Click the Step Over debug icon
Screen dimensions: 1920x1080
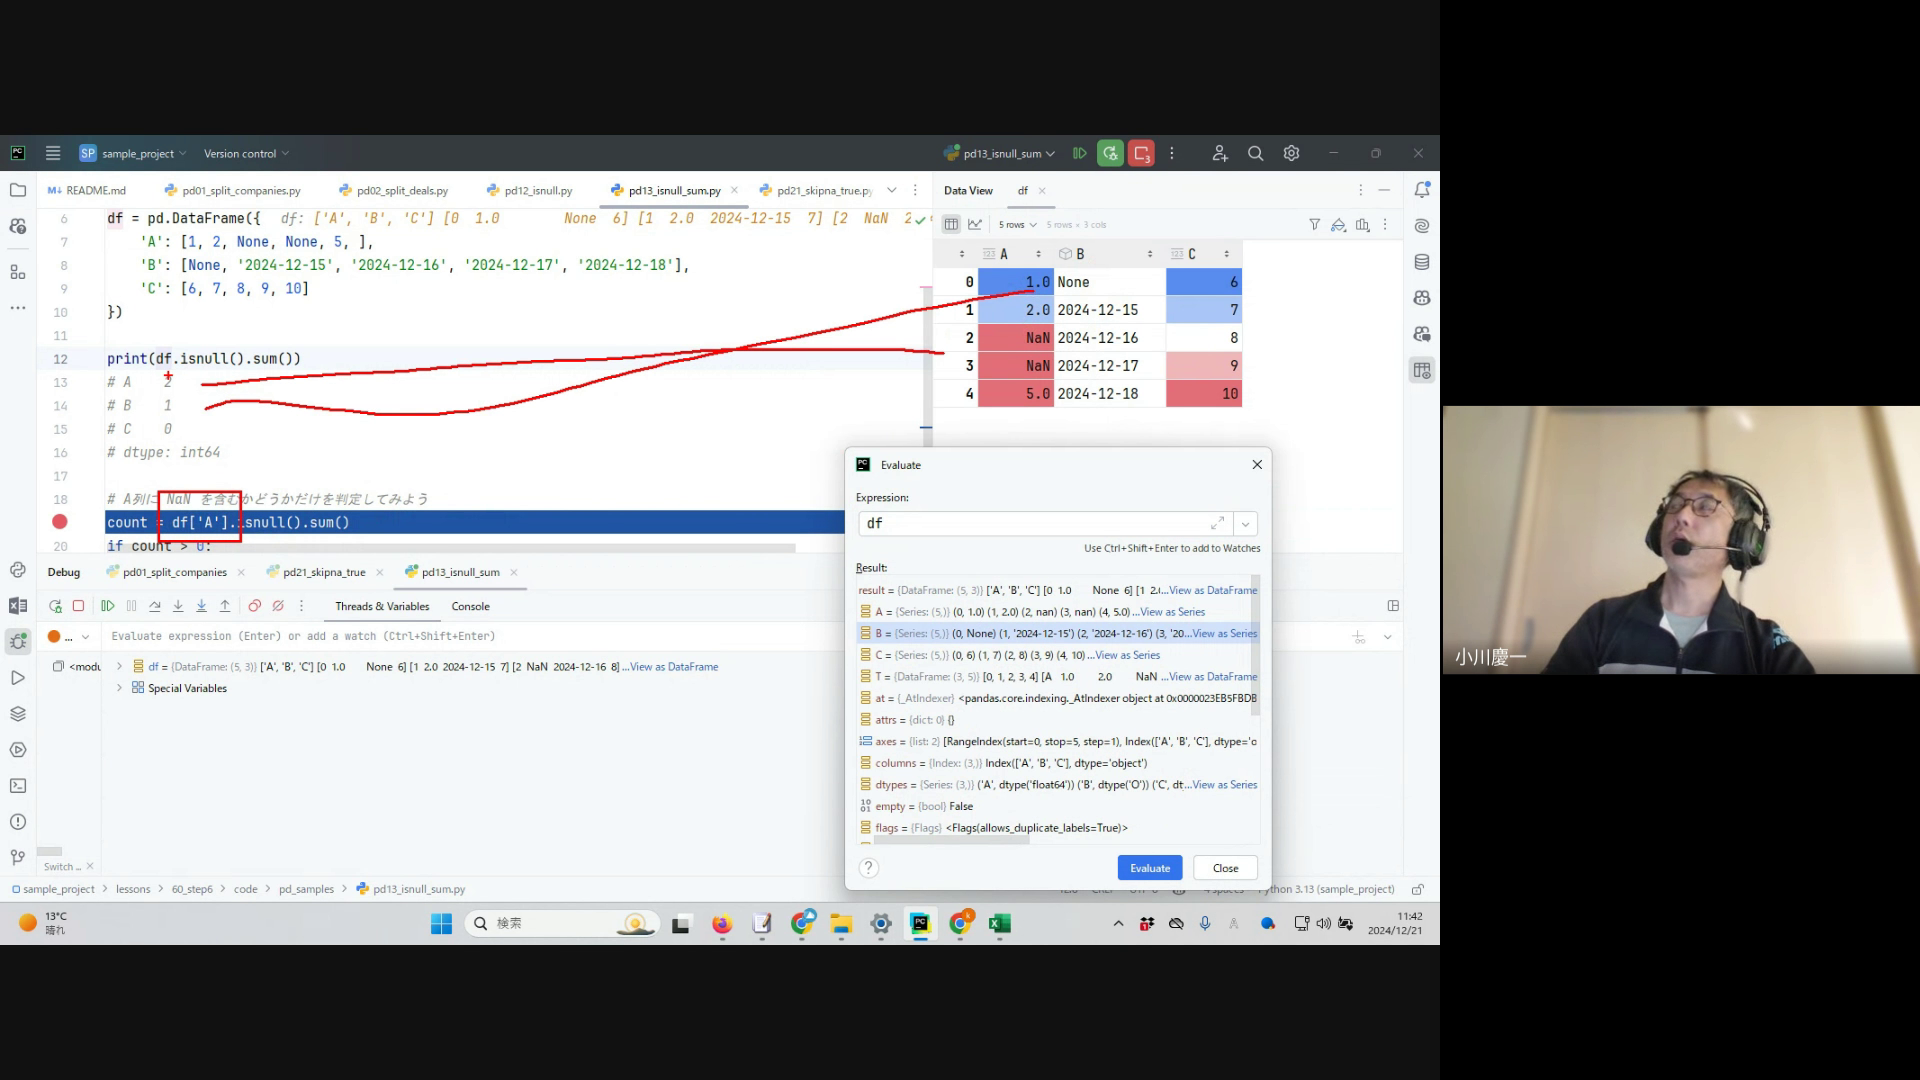[155, 606]
